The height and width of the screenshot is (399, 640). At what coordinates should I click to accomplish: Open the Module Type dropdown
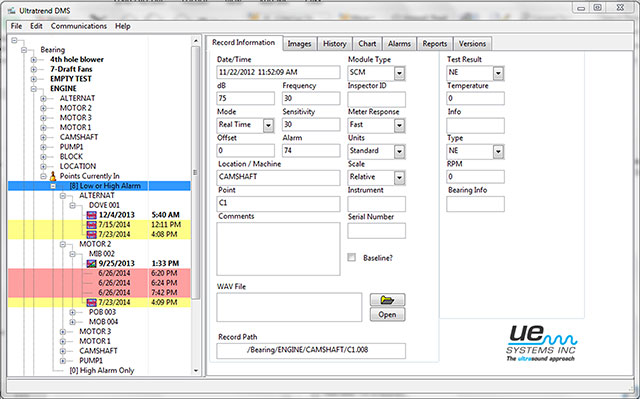[399, 73]
